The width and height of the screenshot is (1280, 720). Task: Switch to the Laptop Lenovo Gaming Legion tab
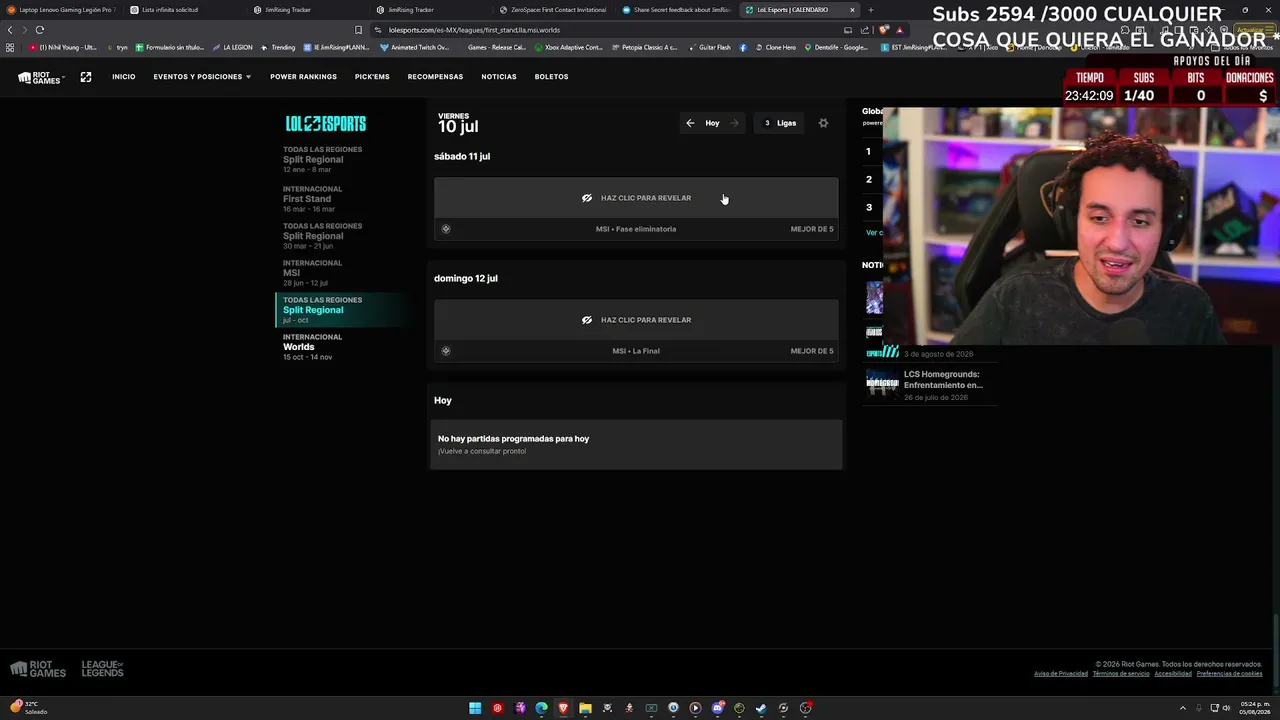tap(62, 10)
